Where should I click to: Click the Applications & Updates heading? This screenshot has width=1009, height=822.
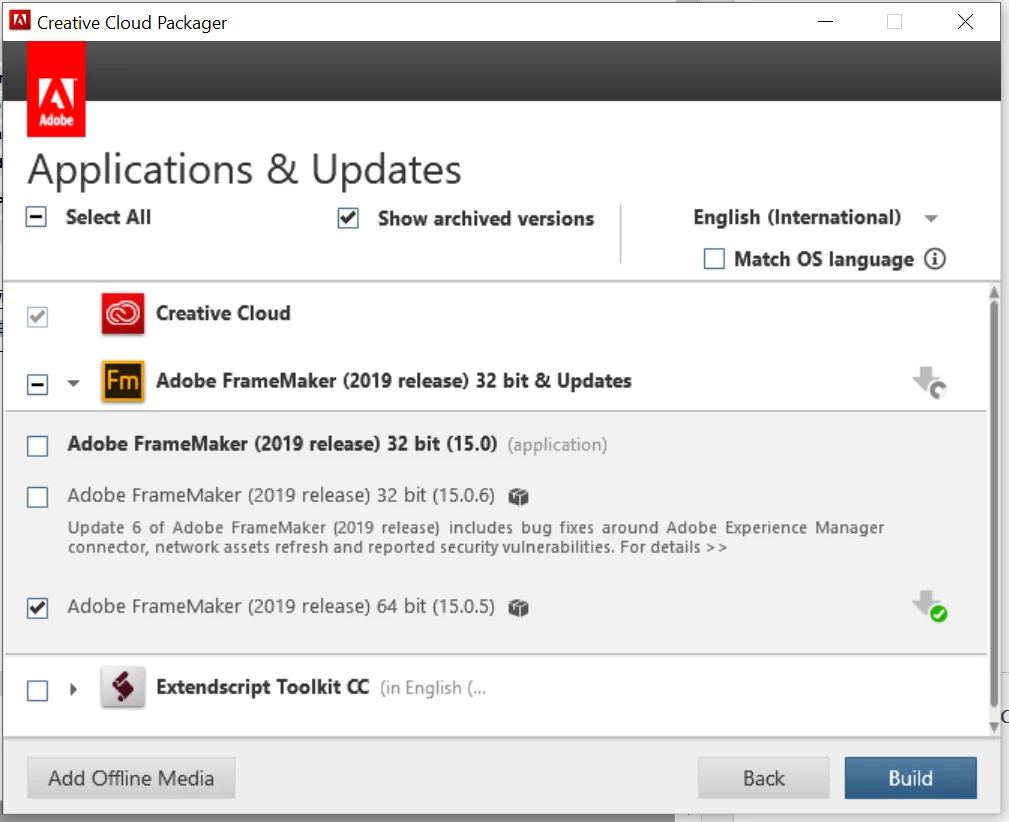245,171
